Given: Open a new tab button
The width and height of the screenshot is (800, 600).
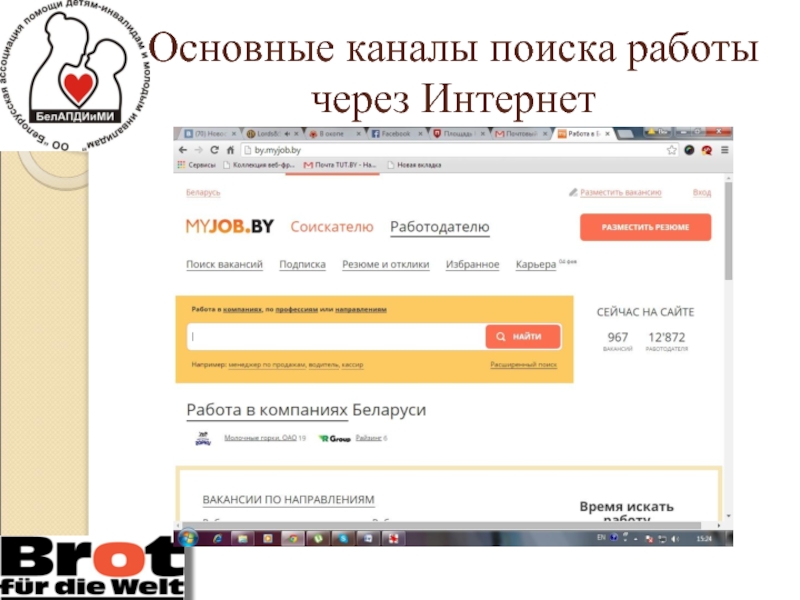Looking at the screenshot, I should pos(625,134).
